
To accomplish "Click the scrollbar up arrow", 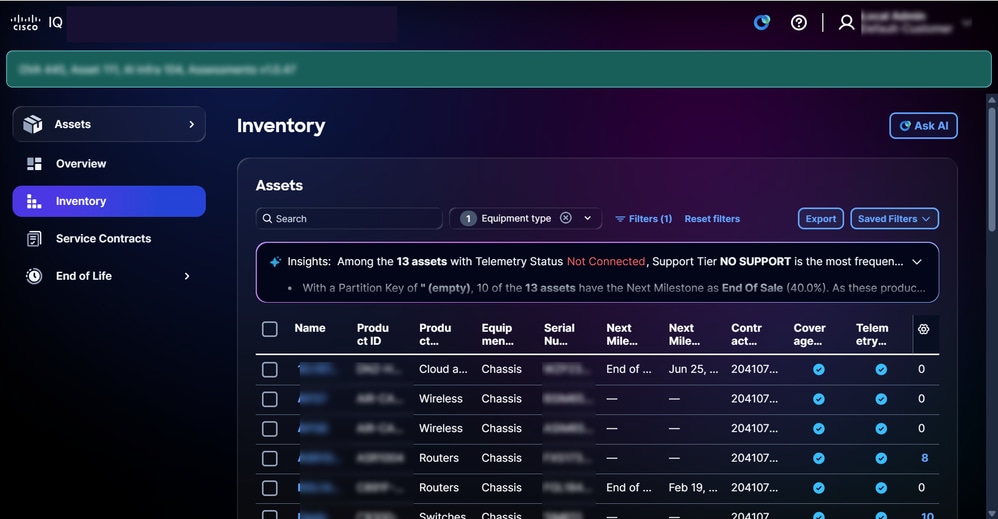I will 992,99.
